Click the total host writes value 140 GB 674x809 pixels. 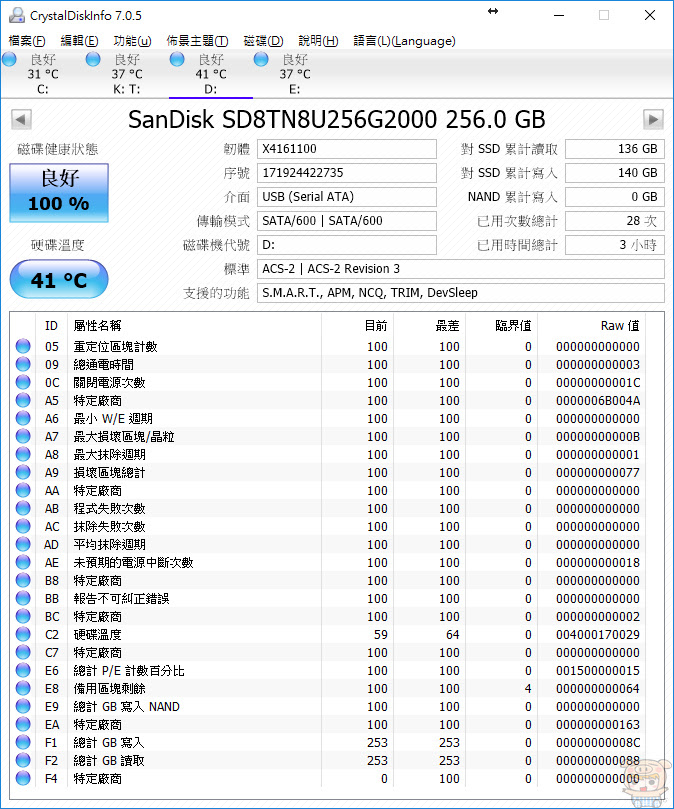615,173
